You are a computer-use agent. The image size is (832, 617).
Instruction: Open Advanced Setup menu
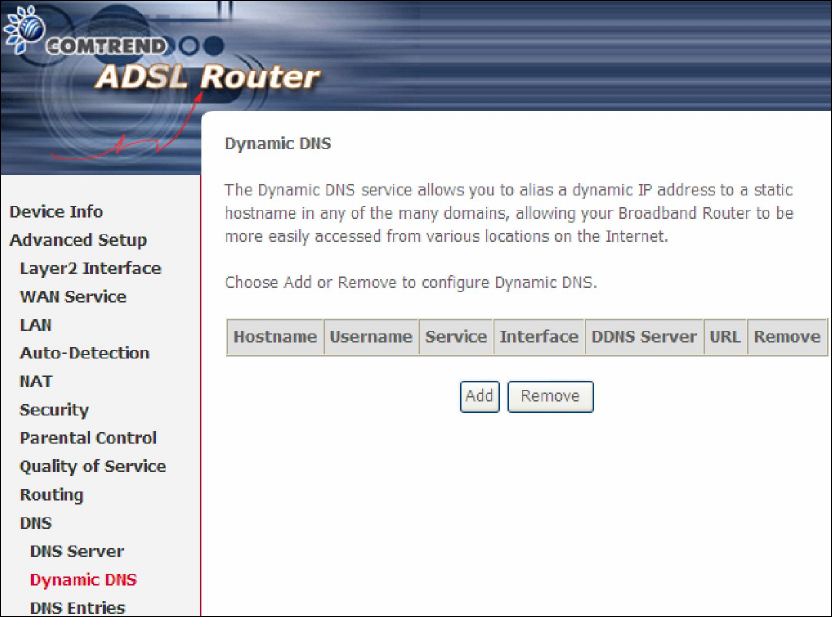point(78,240)
